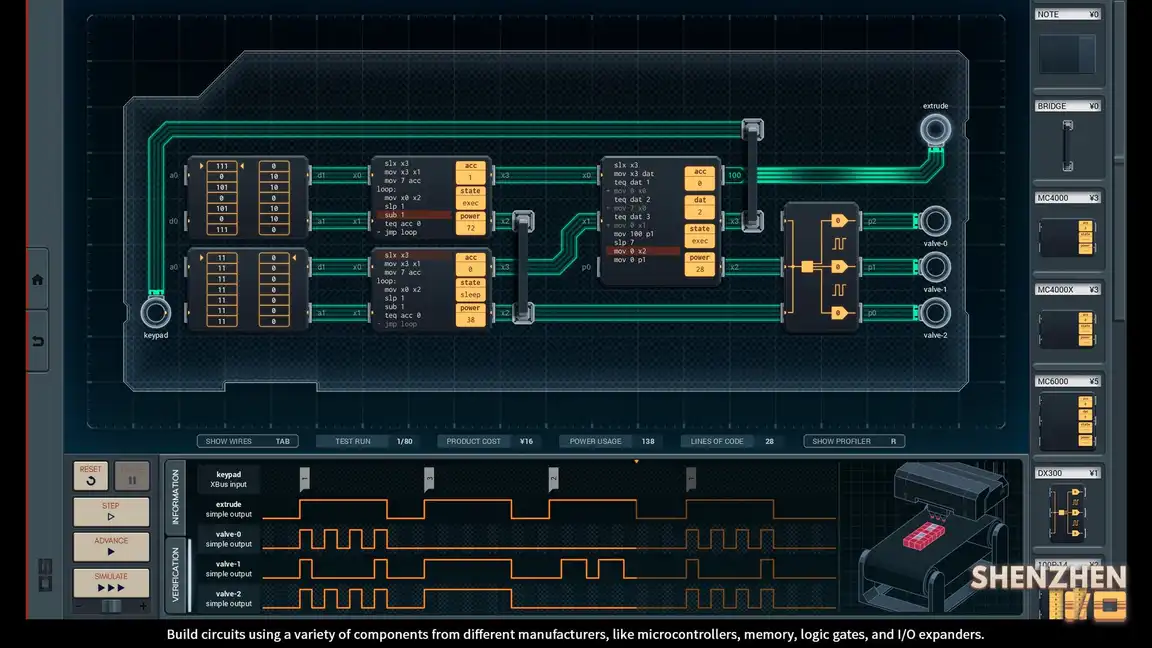1152x648 pixels.
Task: Click the 'mov 0 x2' highlighted code line
Action: tap(644, 251)
